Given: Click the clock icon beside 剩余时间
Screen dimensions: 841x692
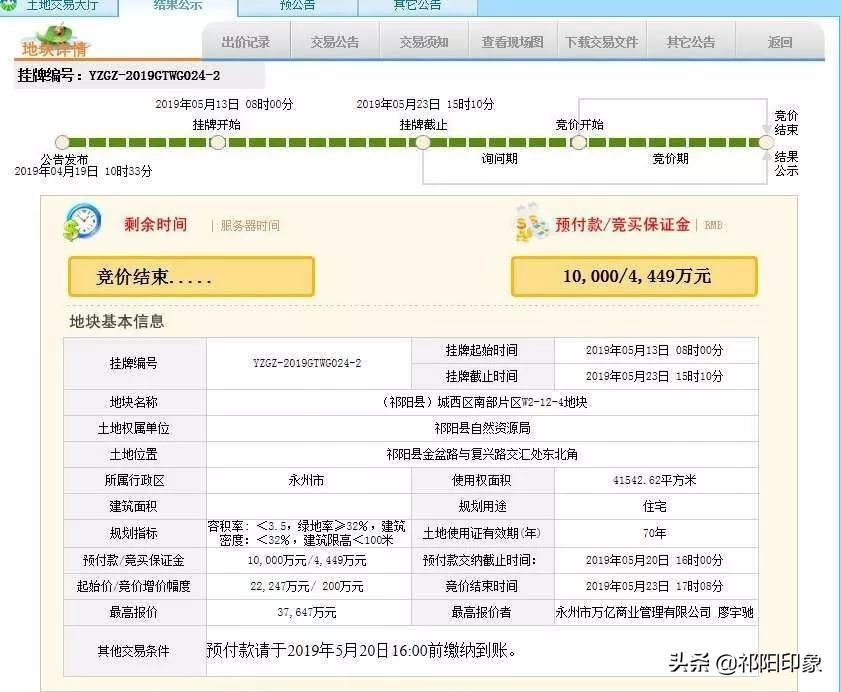Looking at the screenshot, I should pos(85,221).
